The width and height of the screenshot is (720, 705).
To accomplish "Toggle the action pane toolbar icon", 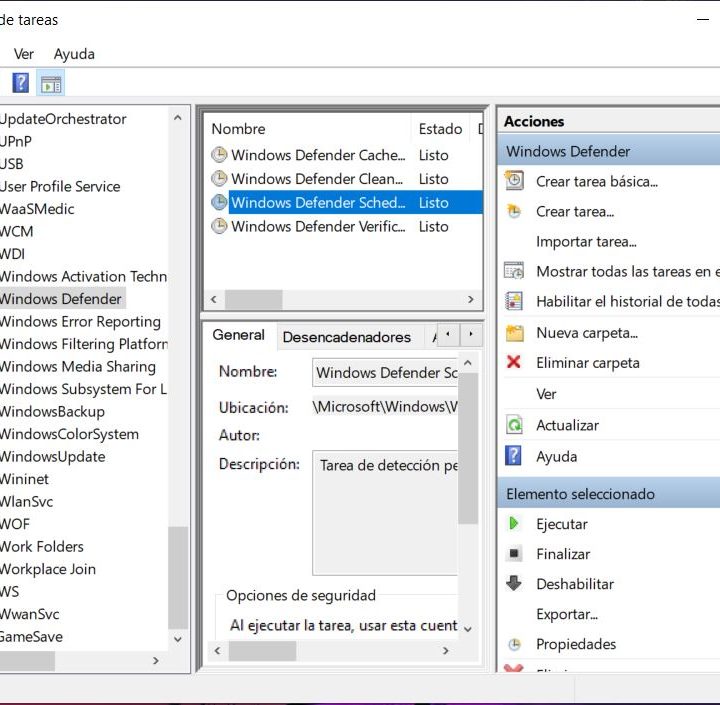I will pos(51,83).
